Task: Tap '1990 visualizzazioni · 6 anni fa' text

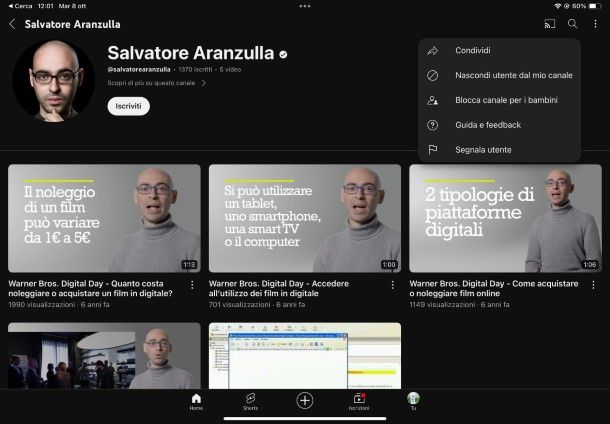Action: coord(59,305)
